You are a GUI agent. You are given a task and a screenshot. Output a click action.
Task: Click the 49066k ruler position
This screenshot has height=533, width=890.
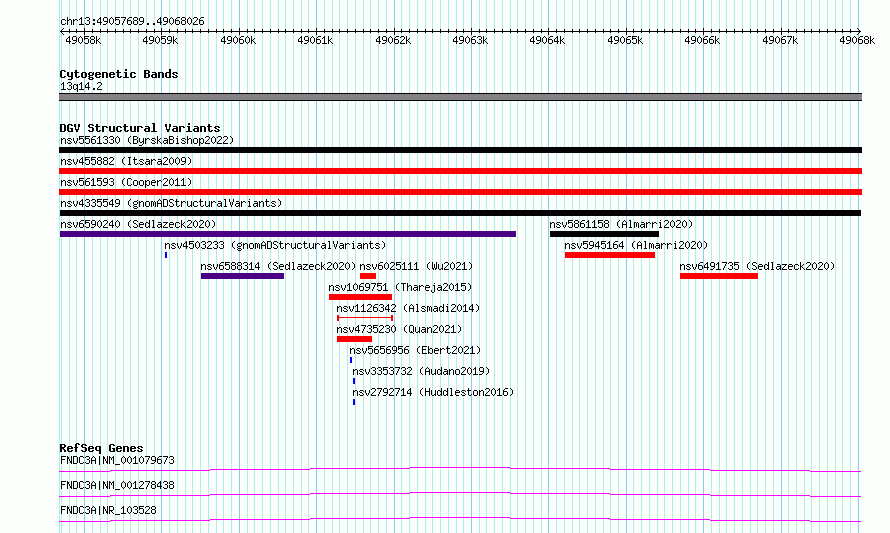[x=703, y=40]
